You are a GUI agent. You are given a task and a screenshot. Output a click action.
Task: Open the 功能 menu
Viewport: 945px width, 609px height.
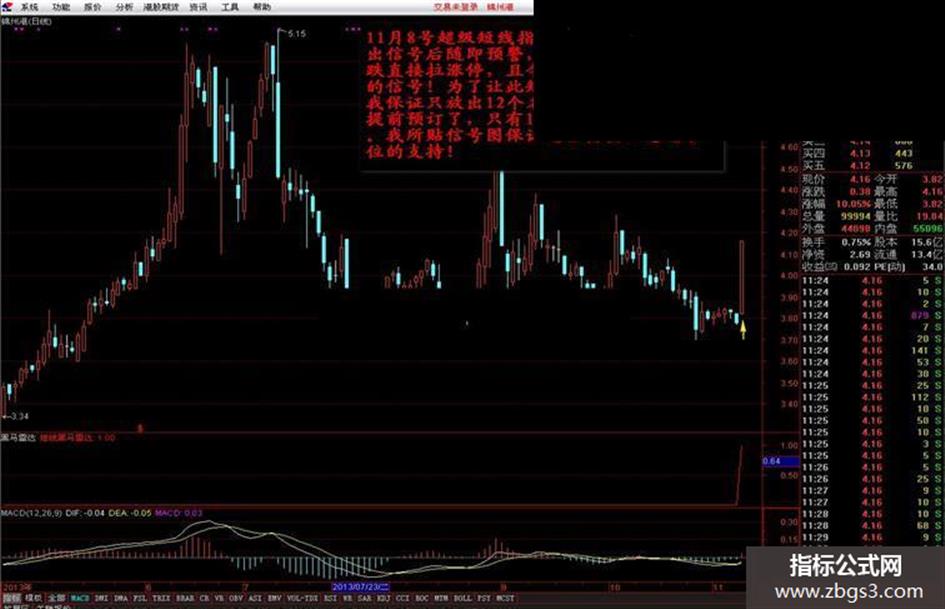coord(61,7)
